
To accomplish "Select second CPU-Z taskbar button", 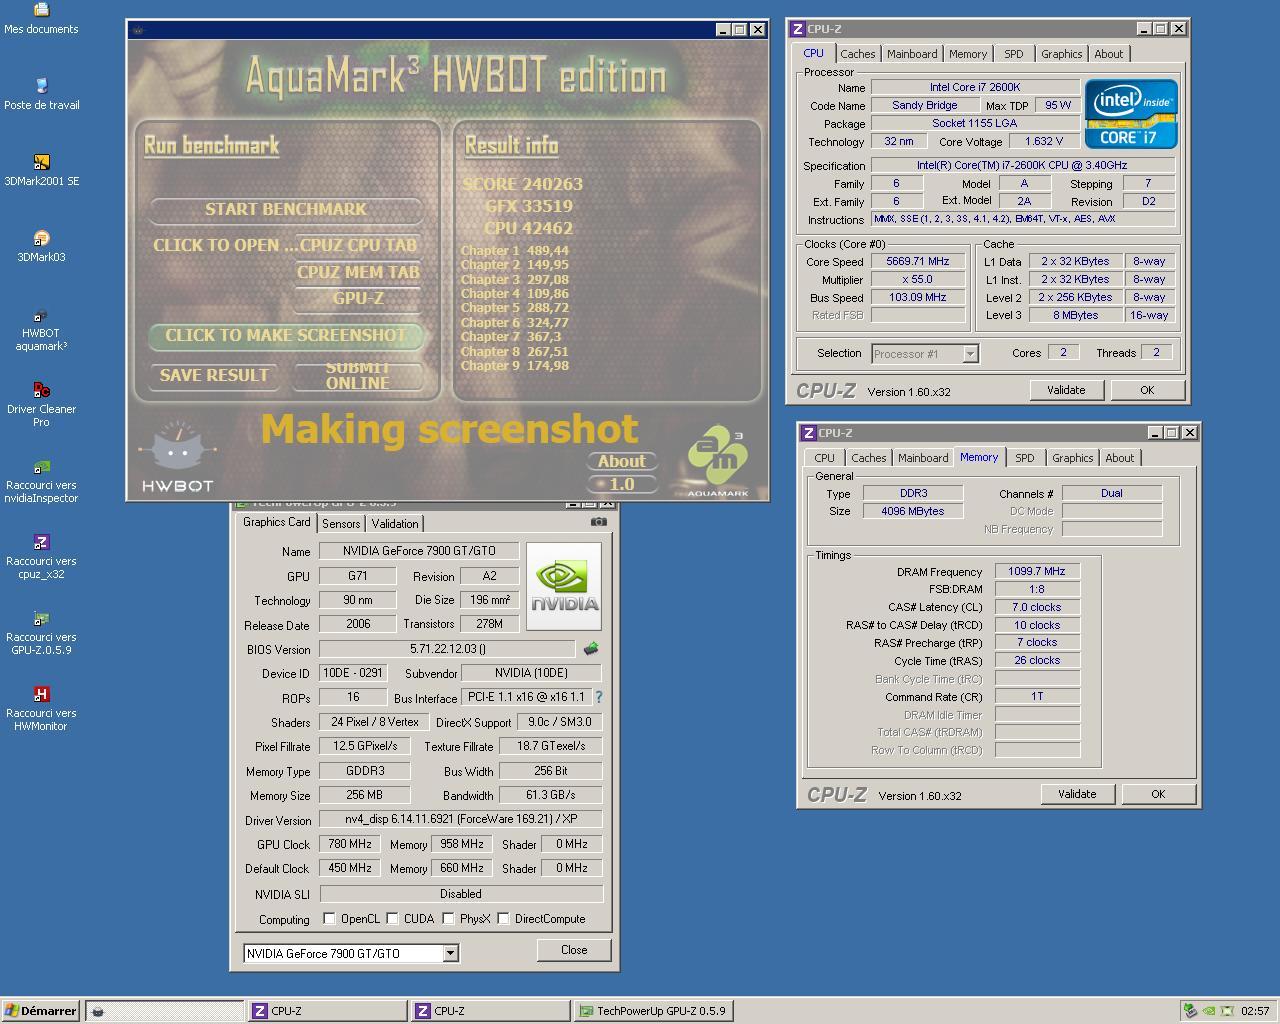I will click(491, 1011).
